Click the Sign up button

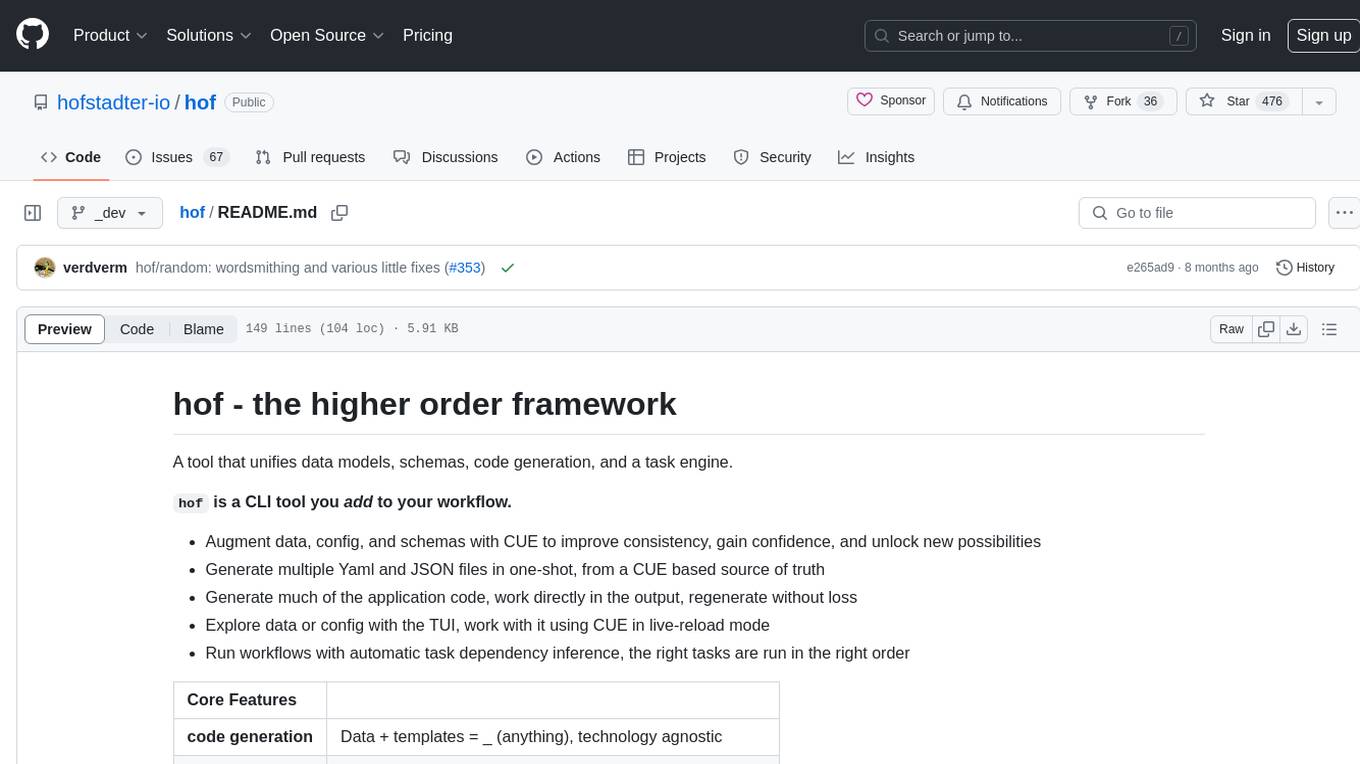coord(1323,35)
